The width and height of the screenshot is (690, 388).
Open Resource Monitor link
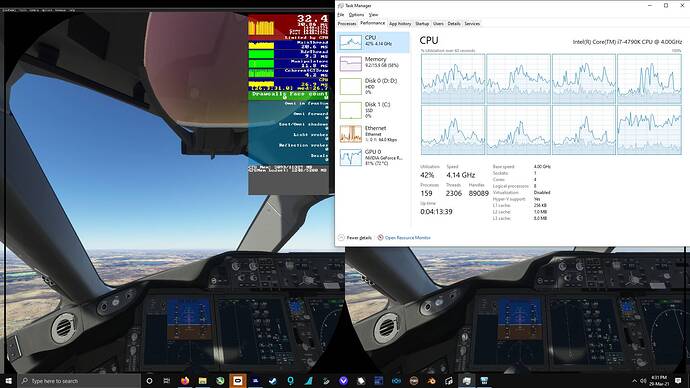(x=407, y=238)
